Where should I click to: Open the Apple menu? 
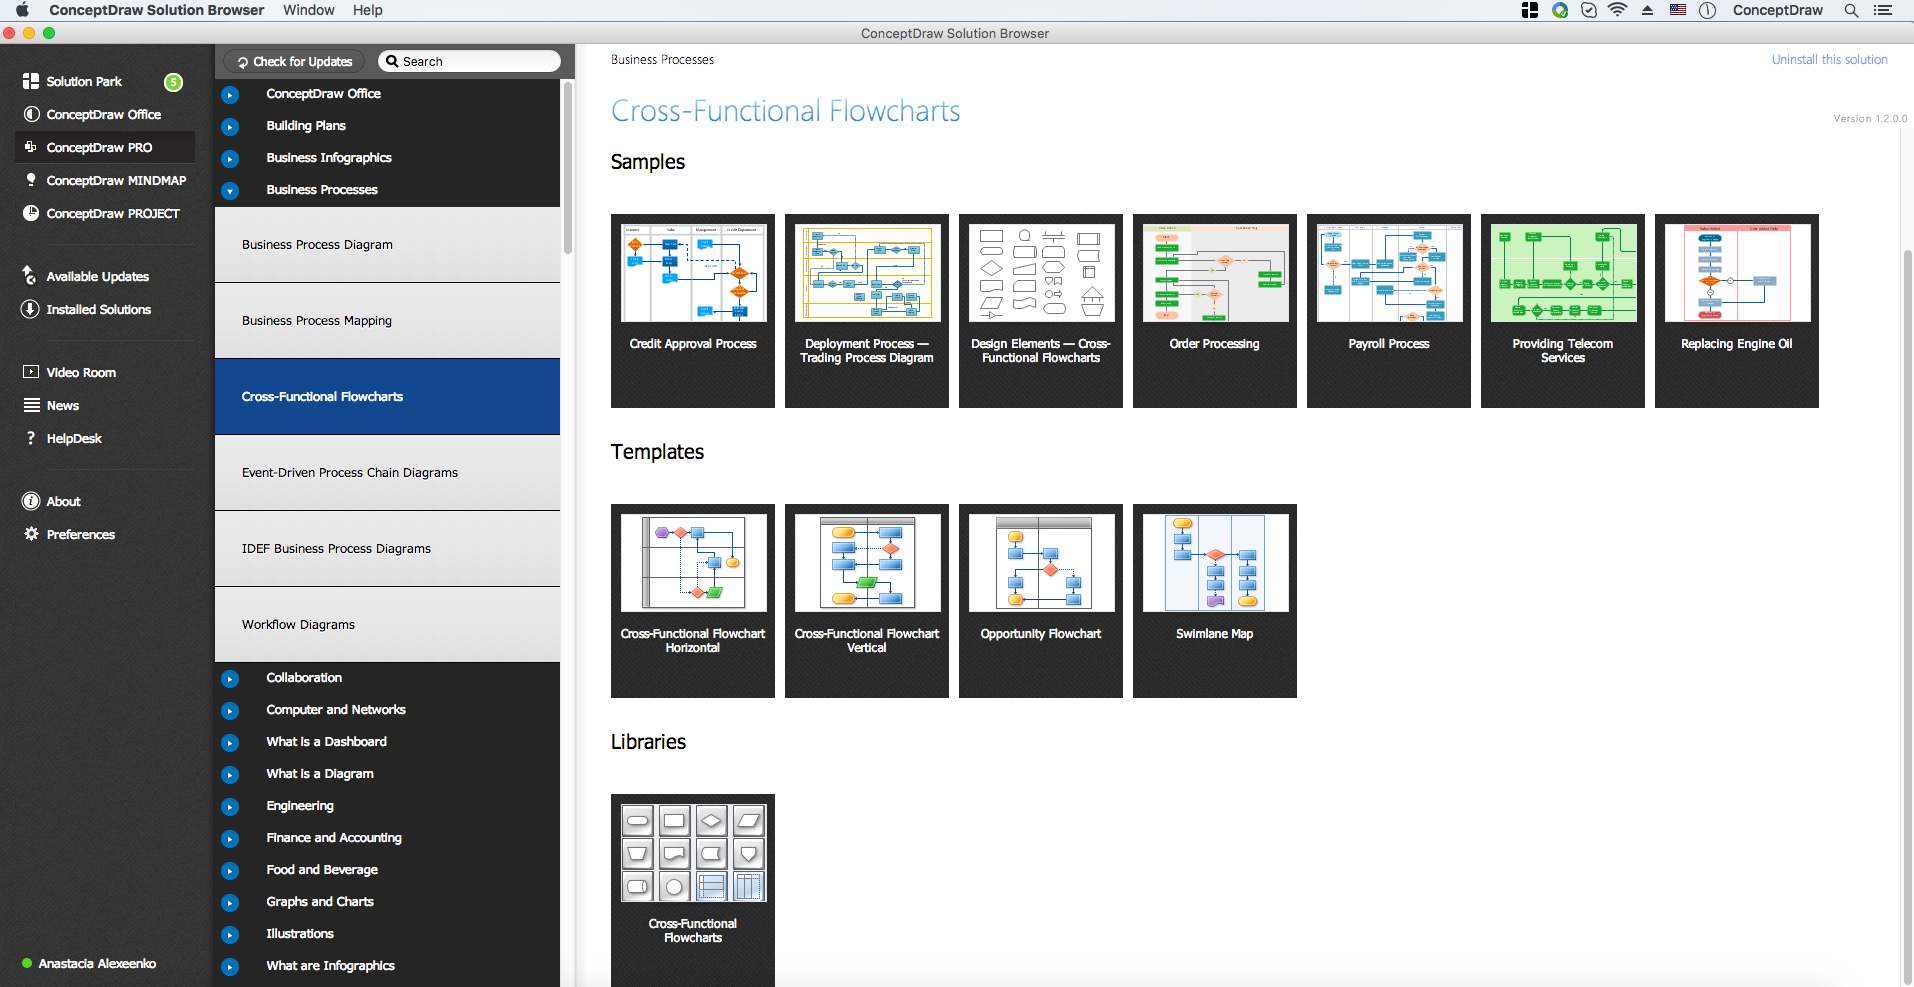pyautogui.click(x=22, y=10)
